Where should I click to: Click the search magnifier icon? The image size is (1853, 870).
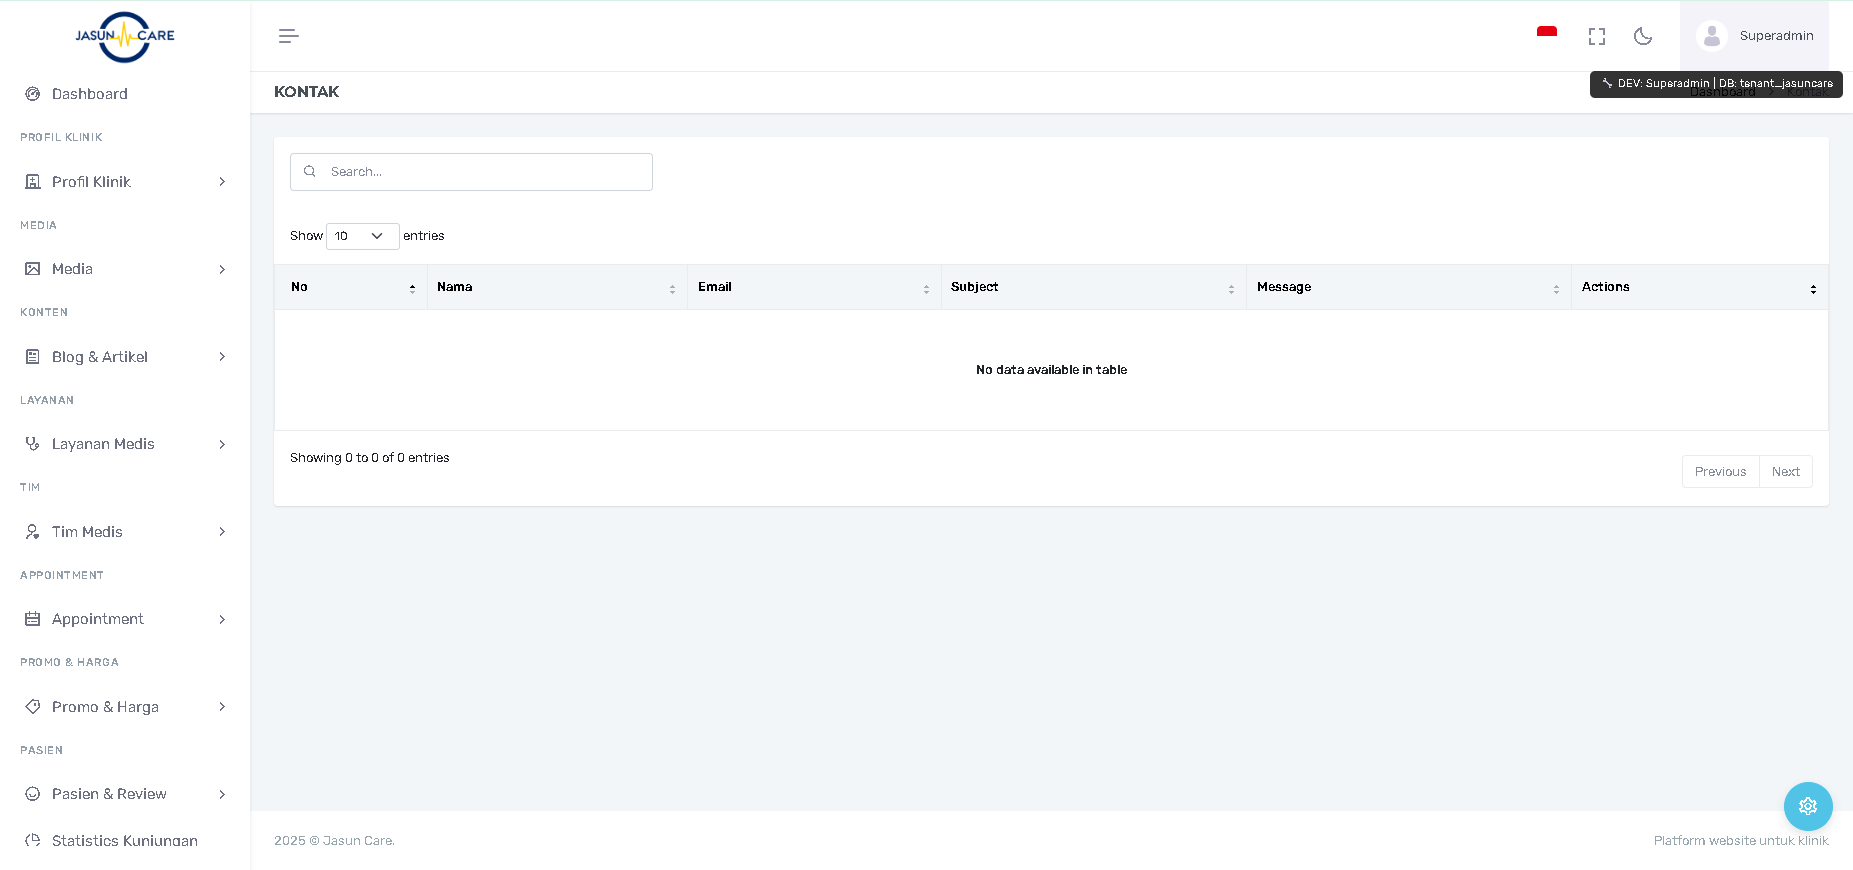tap(310, 172)
